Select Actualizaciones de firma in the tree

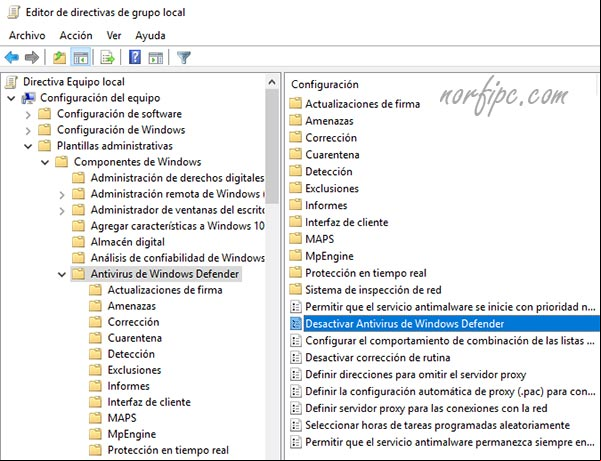(165, 290)
